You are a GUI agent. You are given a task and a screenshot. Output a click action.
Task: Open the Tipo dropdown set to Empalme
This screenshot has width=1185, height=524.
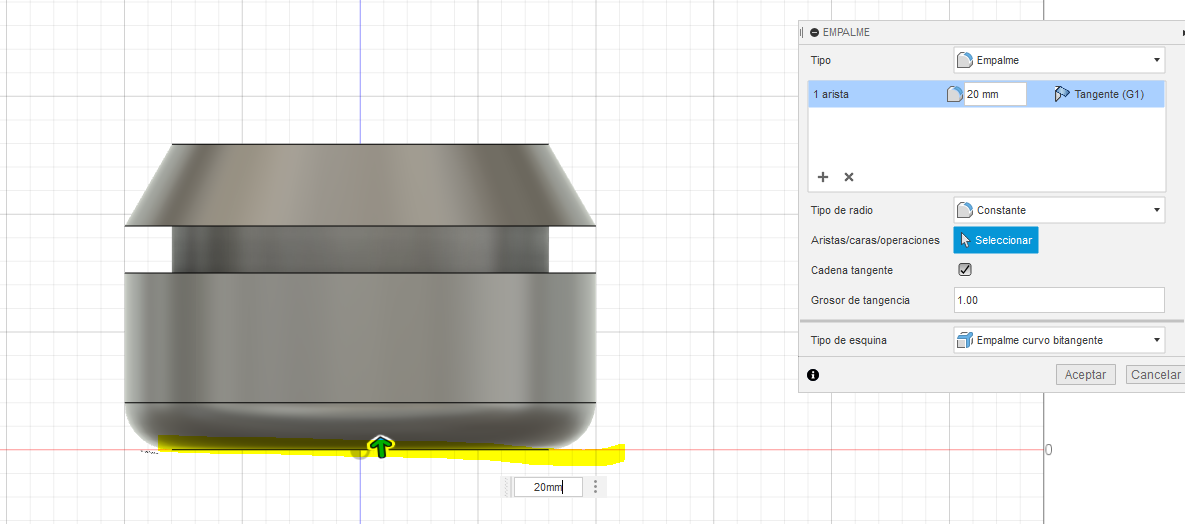coord(1059,60)
